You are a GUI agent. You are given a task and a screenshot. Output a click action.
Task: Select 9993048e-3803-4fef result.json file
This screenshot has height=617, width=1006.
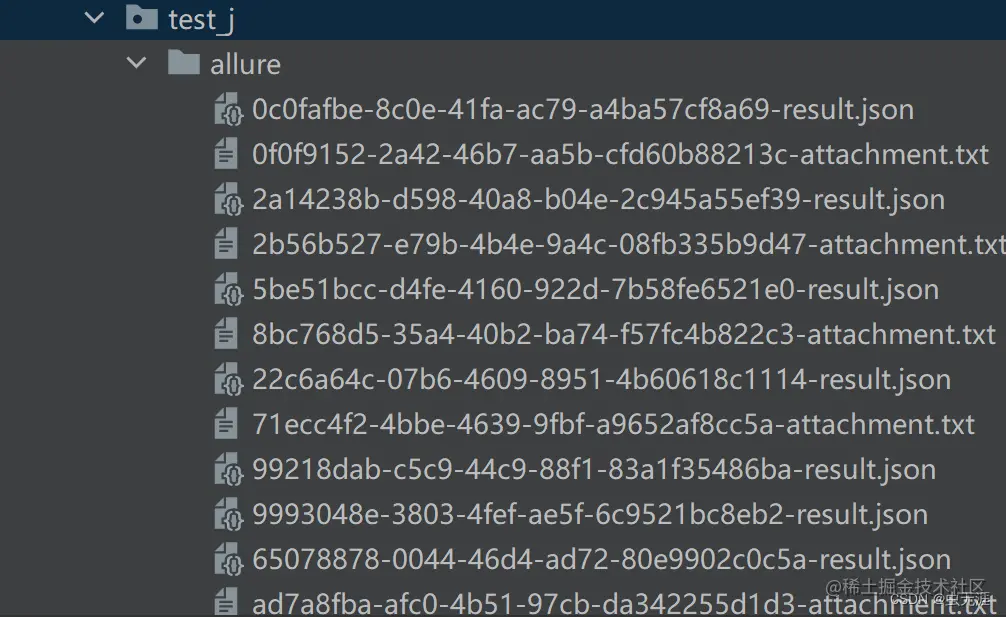point(590,514)
